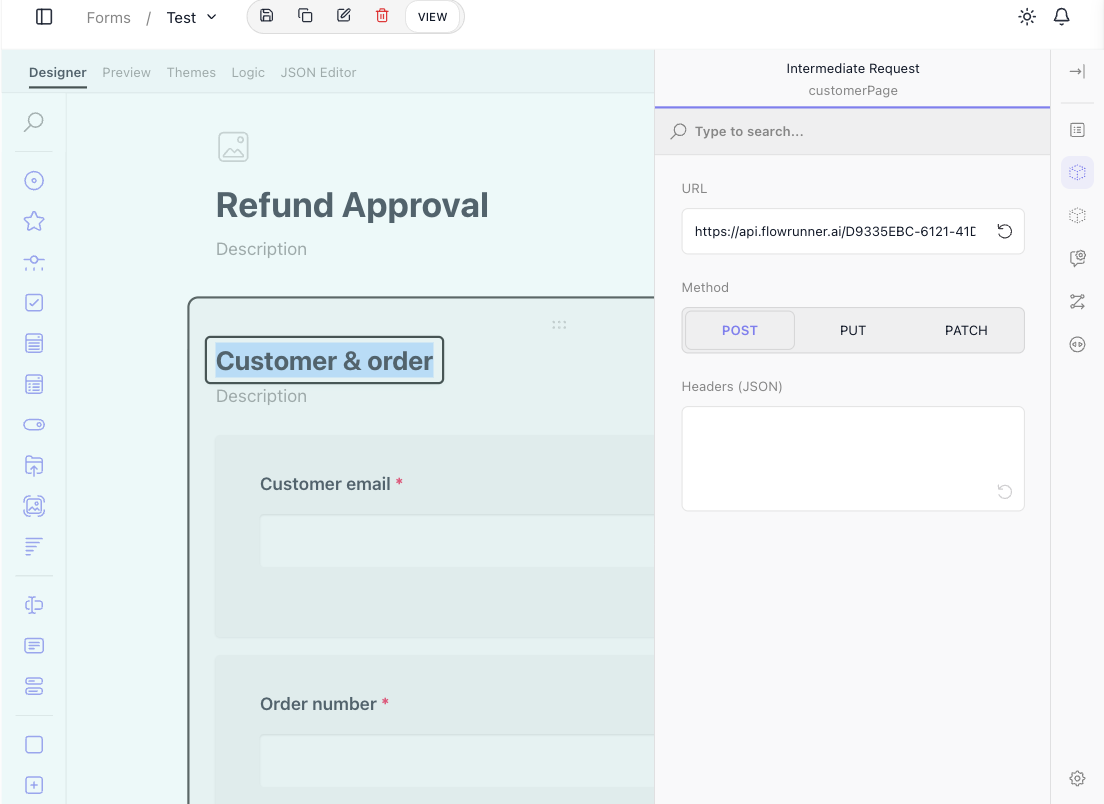This screenshot has width=1104, height=804.
Task: Reset the Headers (JSON) field
Action: 1004,491
